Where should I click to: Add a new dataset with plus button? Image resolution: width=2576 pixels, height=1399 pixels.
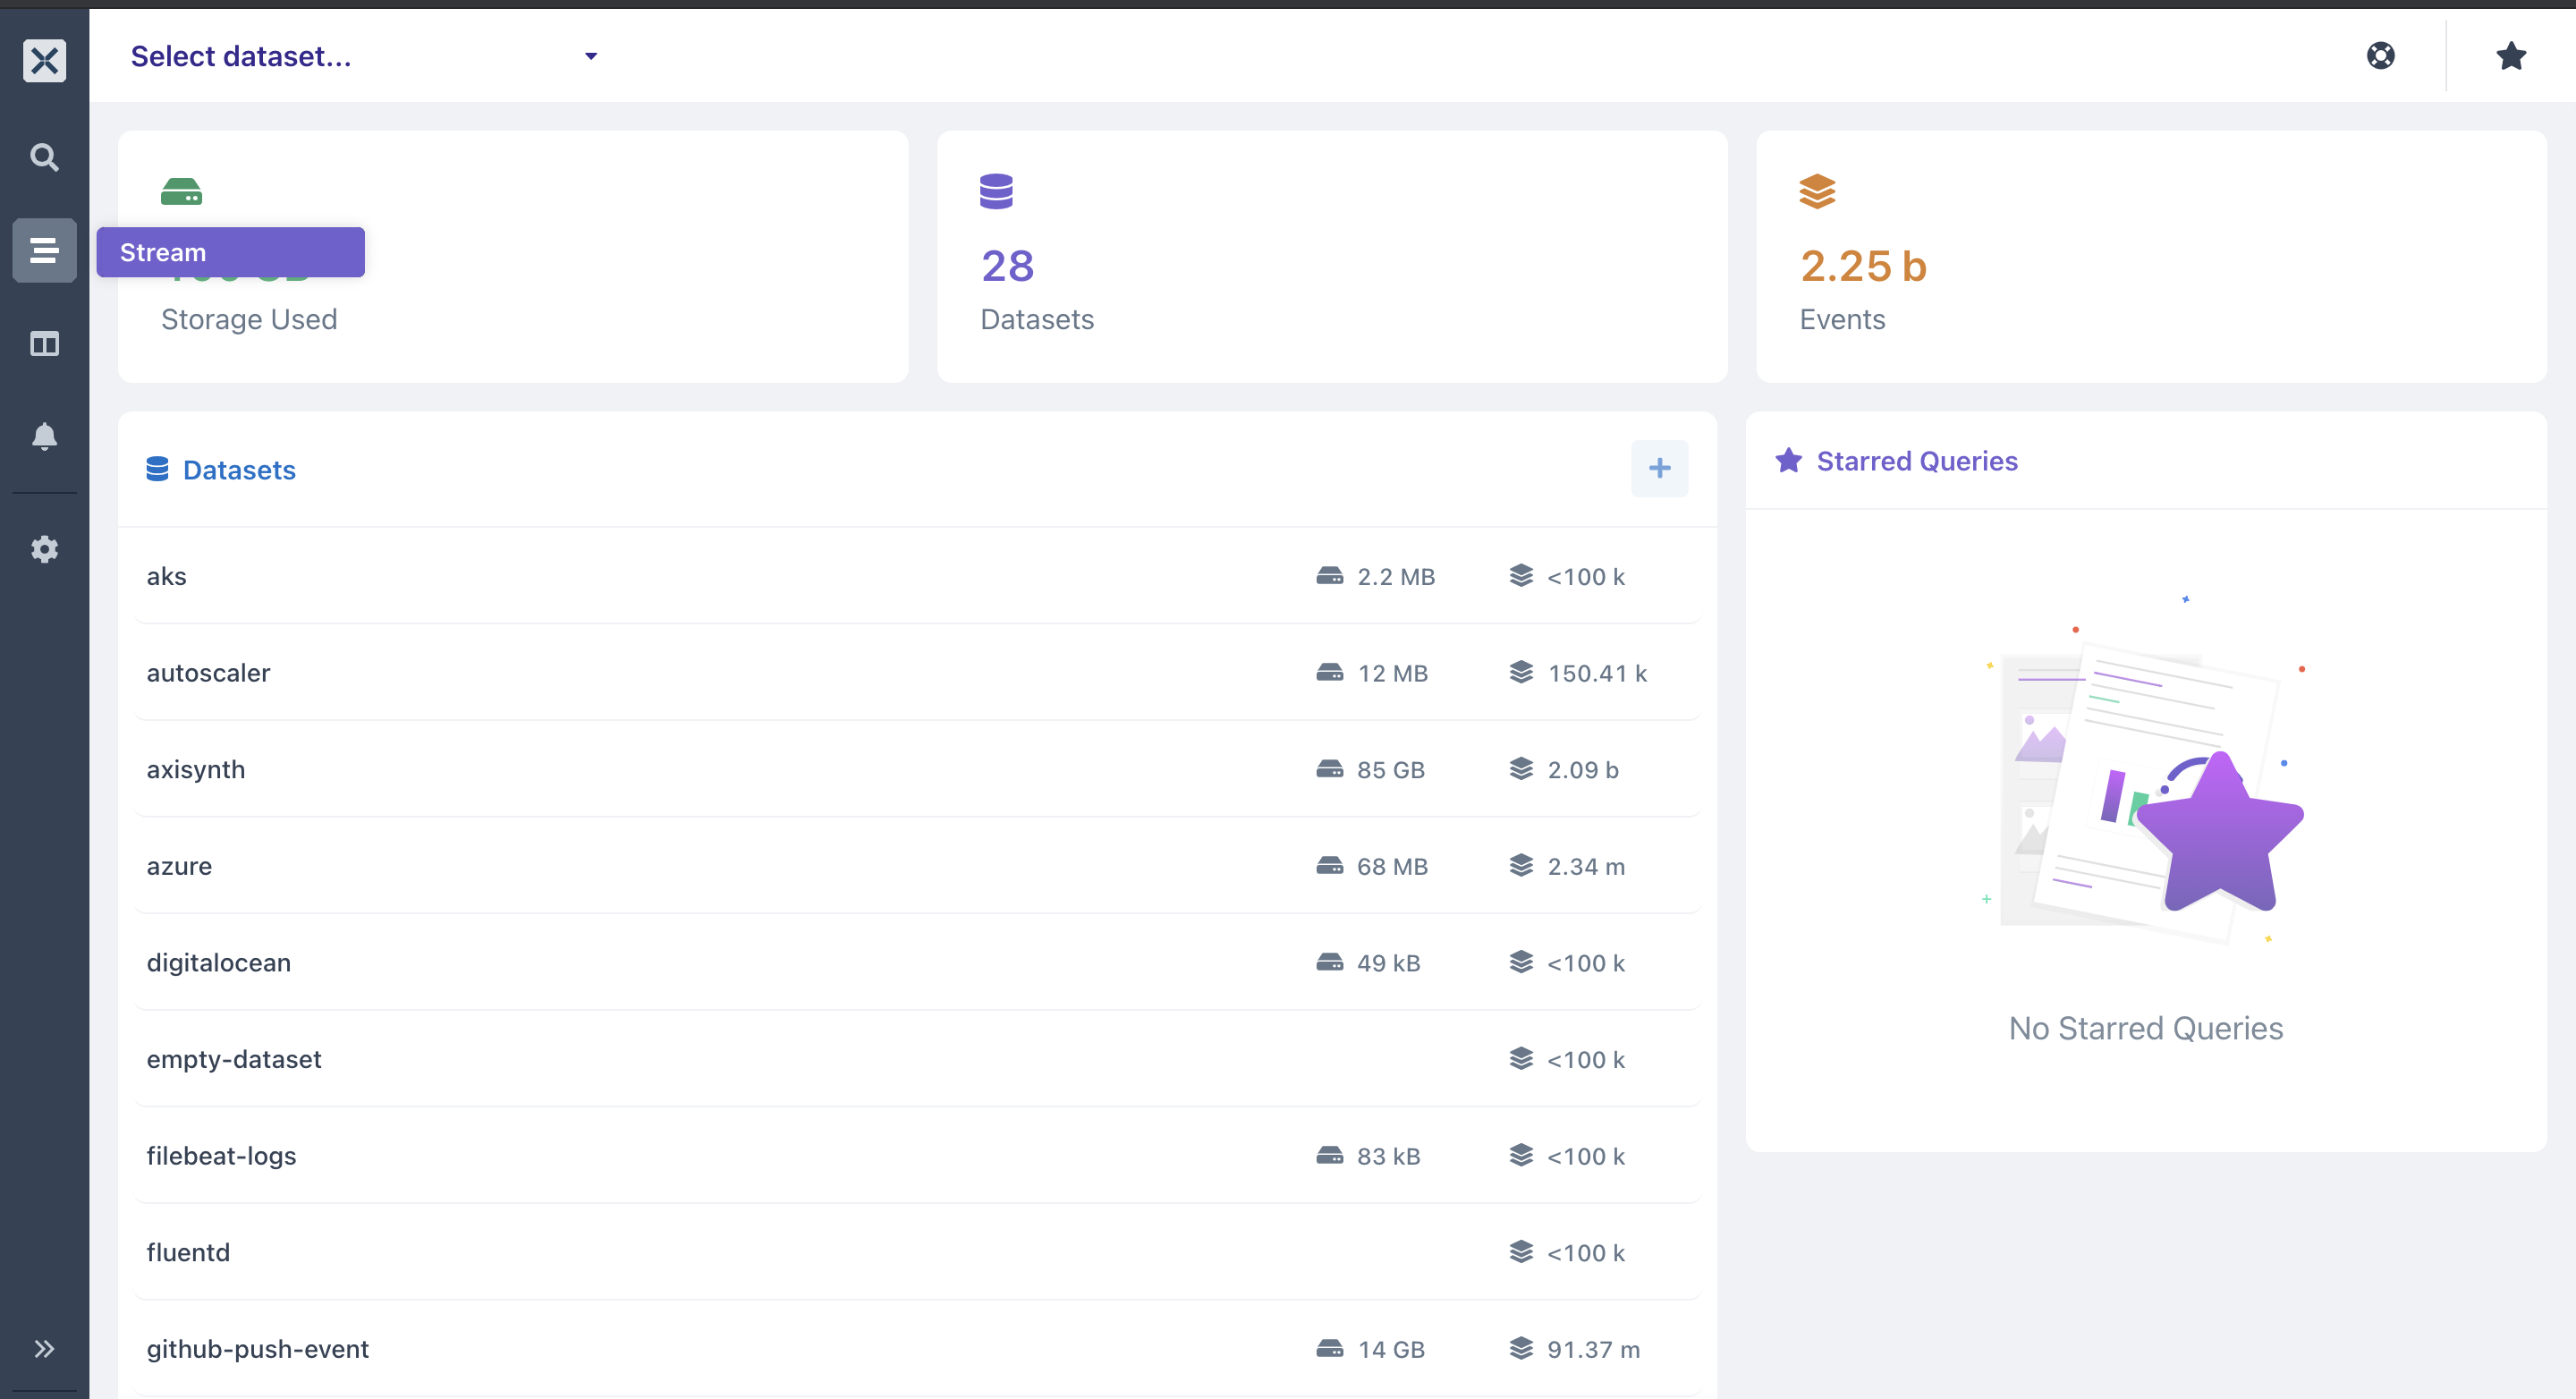pos(1659,468)
